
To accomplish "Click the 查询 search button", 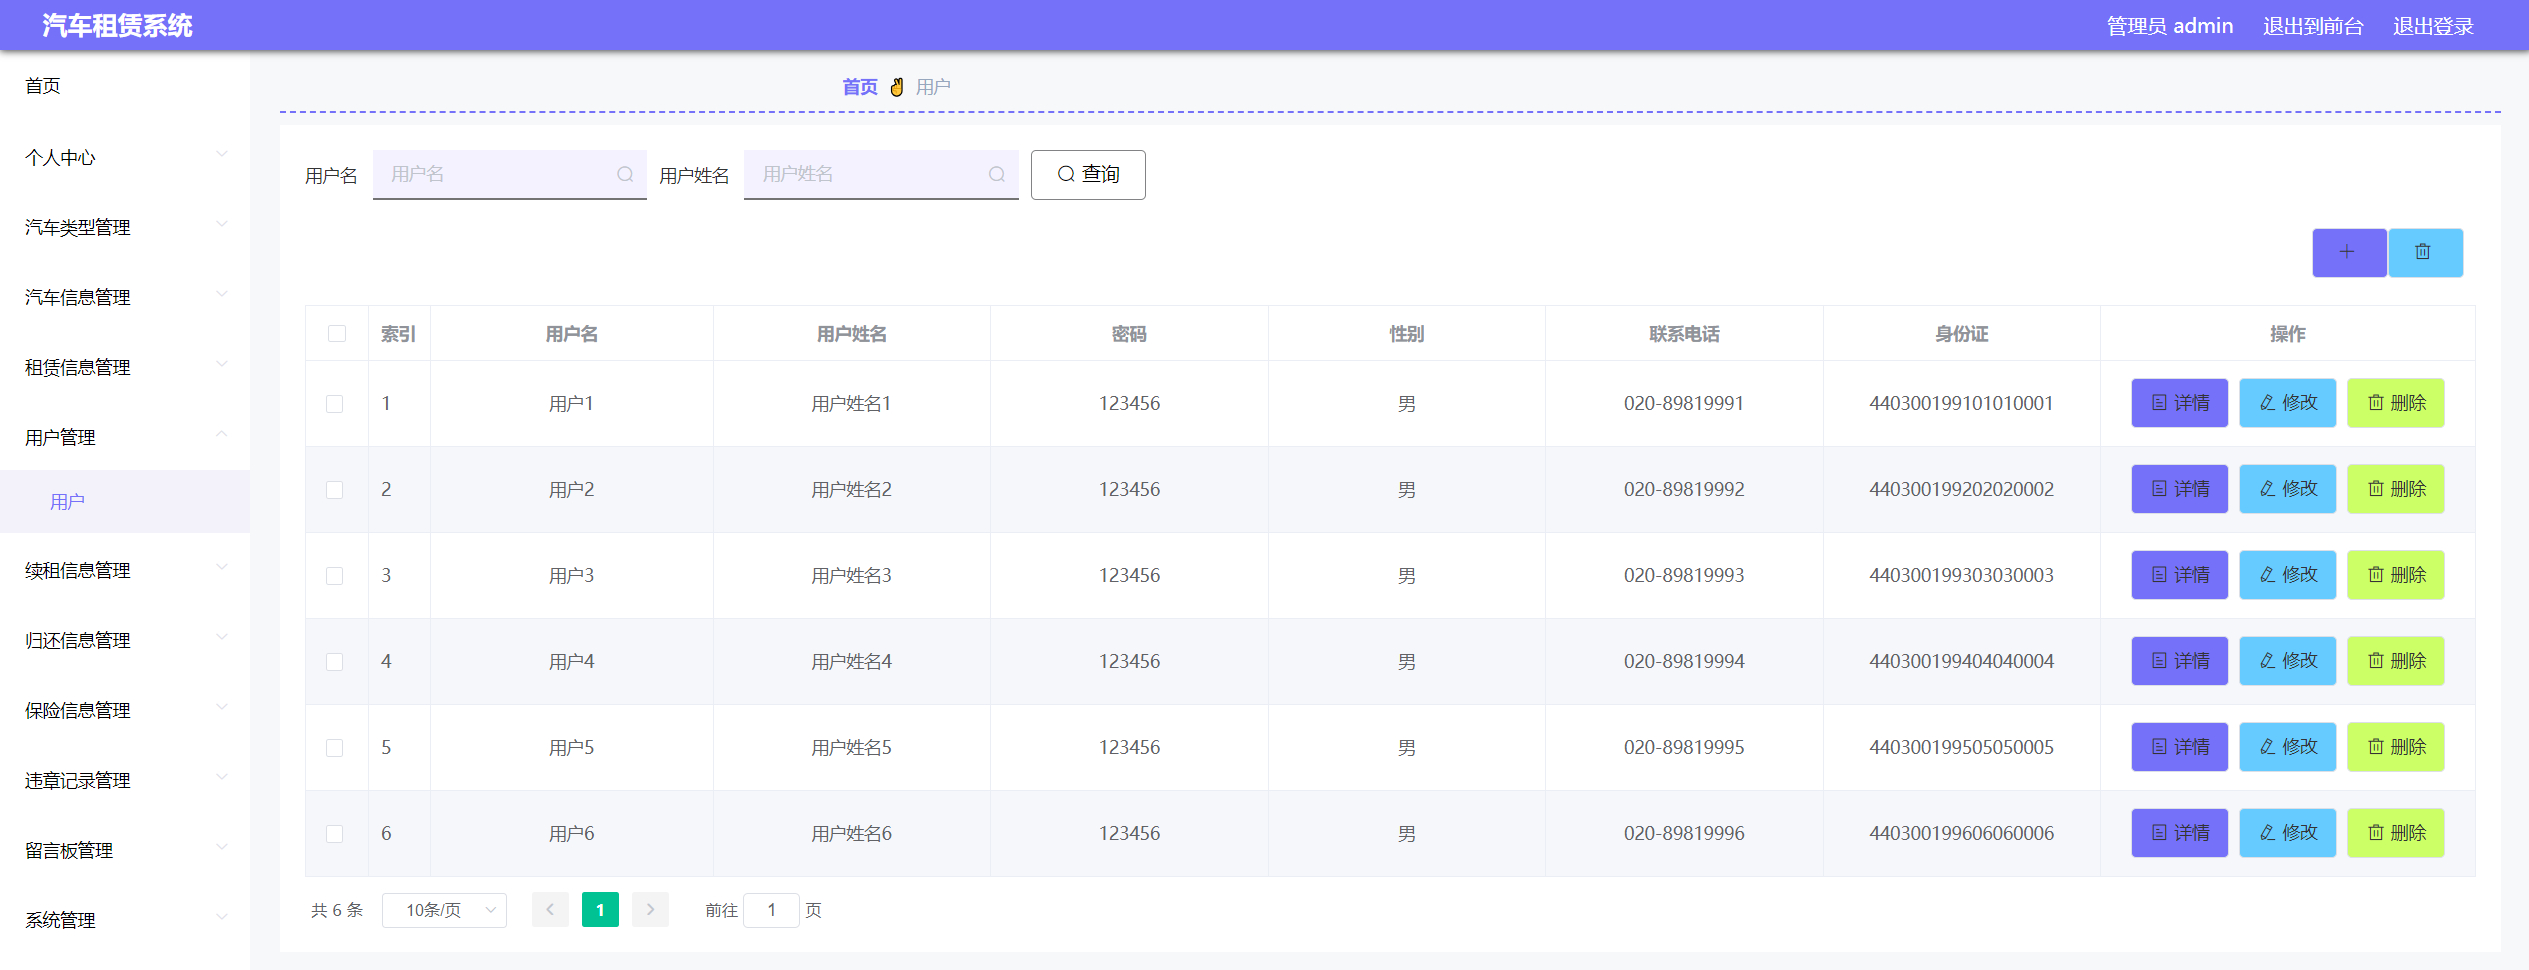I will pos(1087,174).
